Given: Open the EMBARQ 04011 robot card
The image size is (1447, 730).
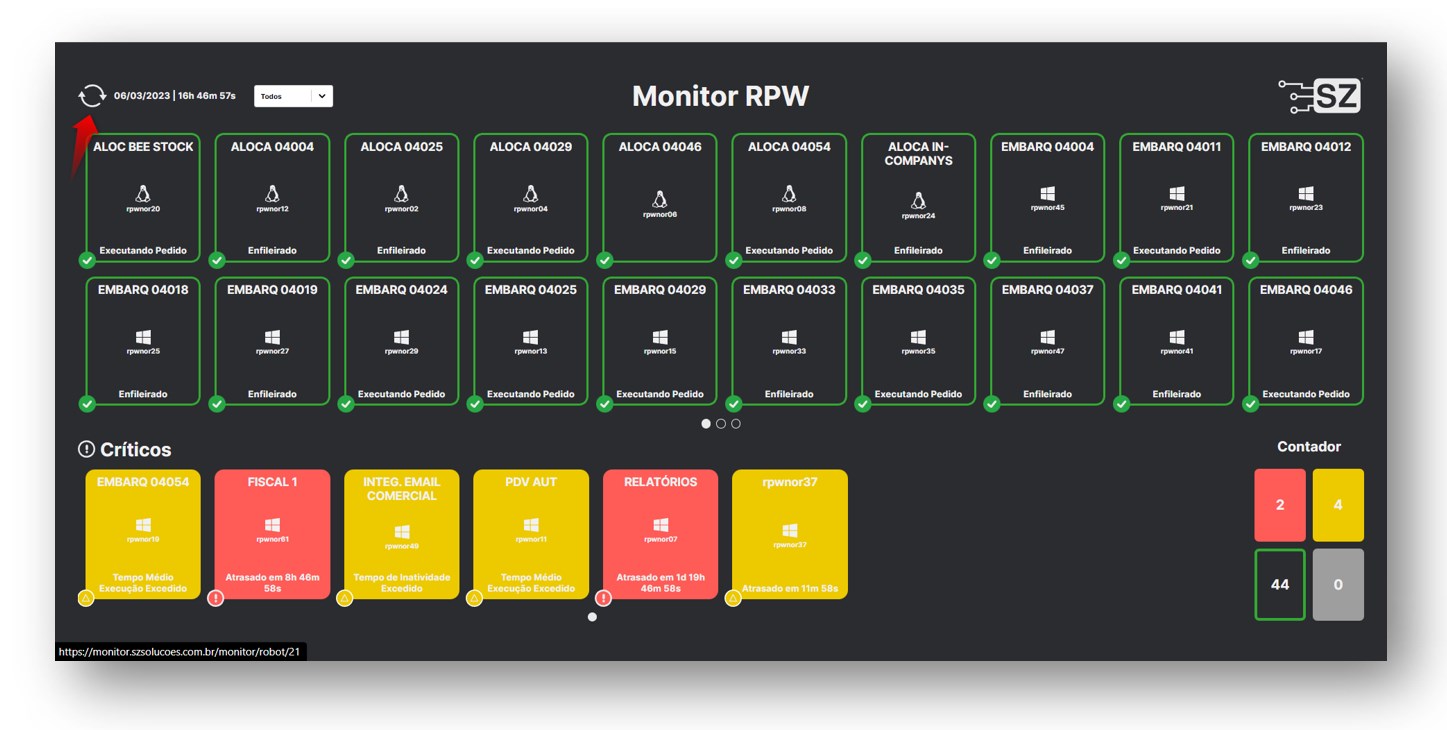Looking at the screenshot, I should [x=1176, y=198].
